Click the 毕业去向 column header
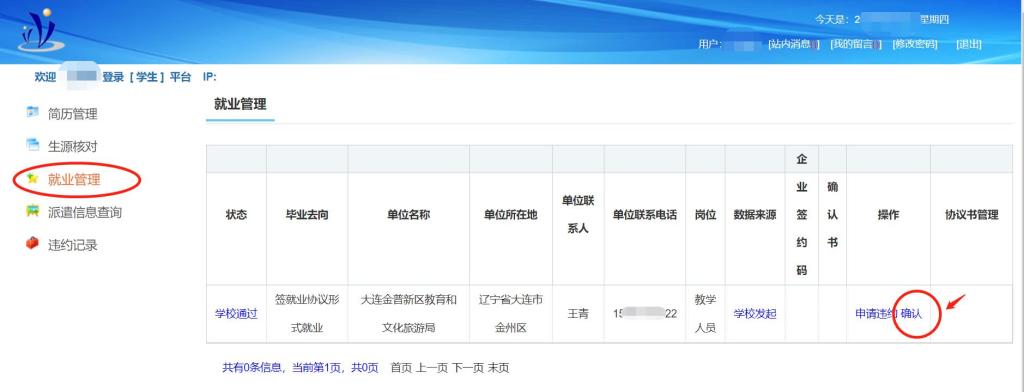 tap(307, 215)
